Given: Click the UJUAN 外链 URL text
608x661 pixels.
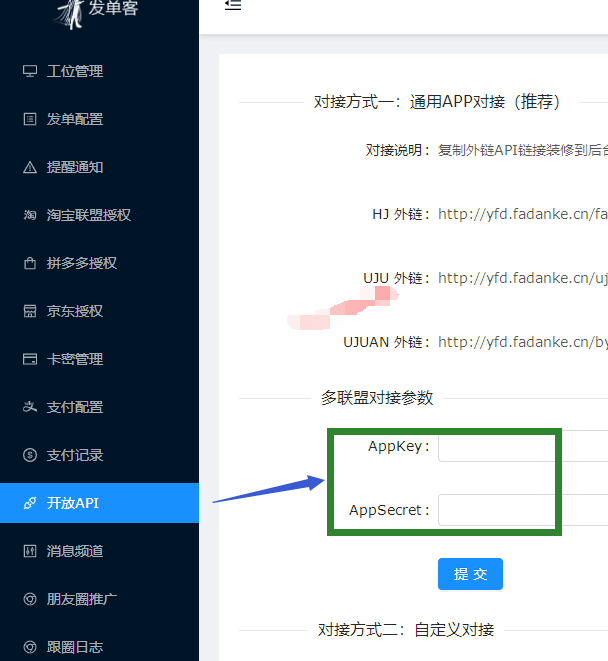Looking at the screenshot, I should 523,342.
